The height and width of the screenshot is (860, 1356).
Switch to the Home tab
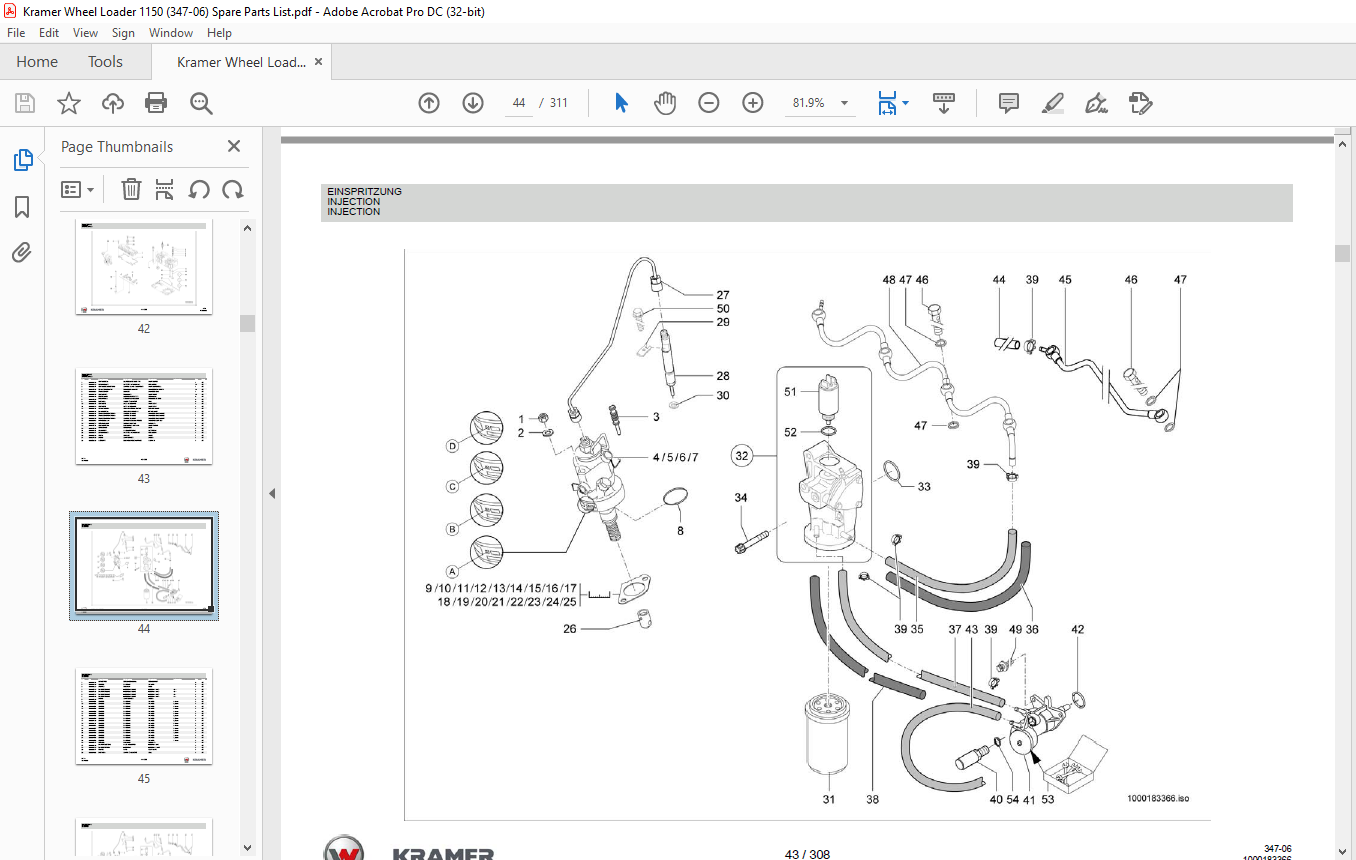[x=37, y=62]
